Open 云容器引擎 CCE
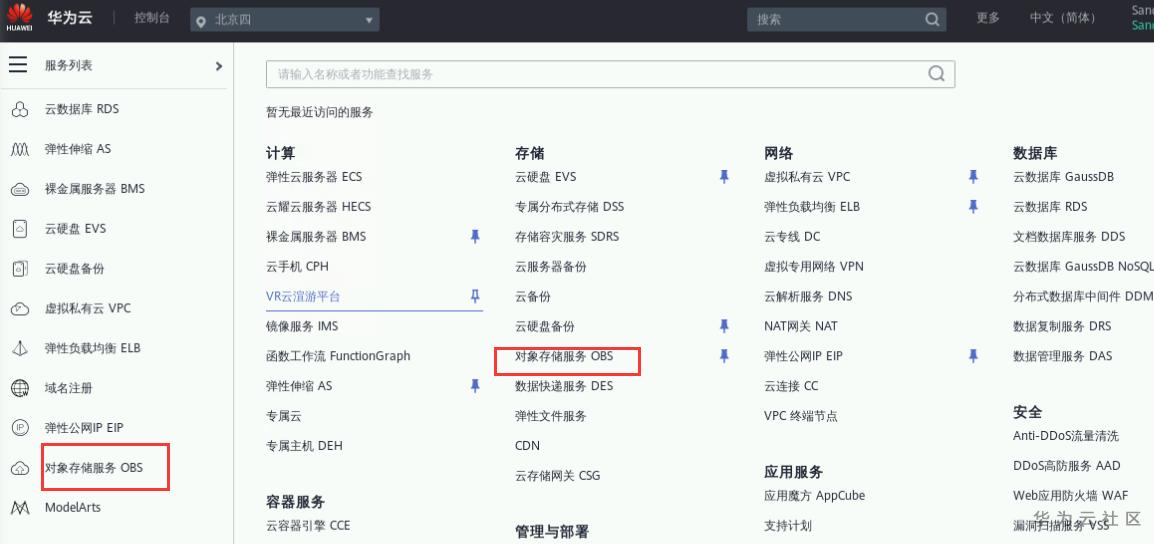The width and height of the screenshot is (1154, 544). pyautogui.click(x=308, y=526)
